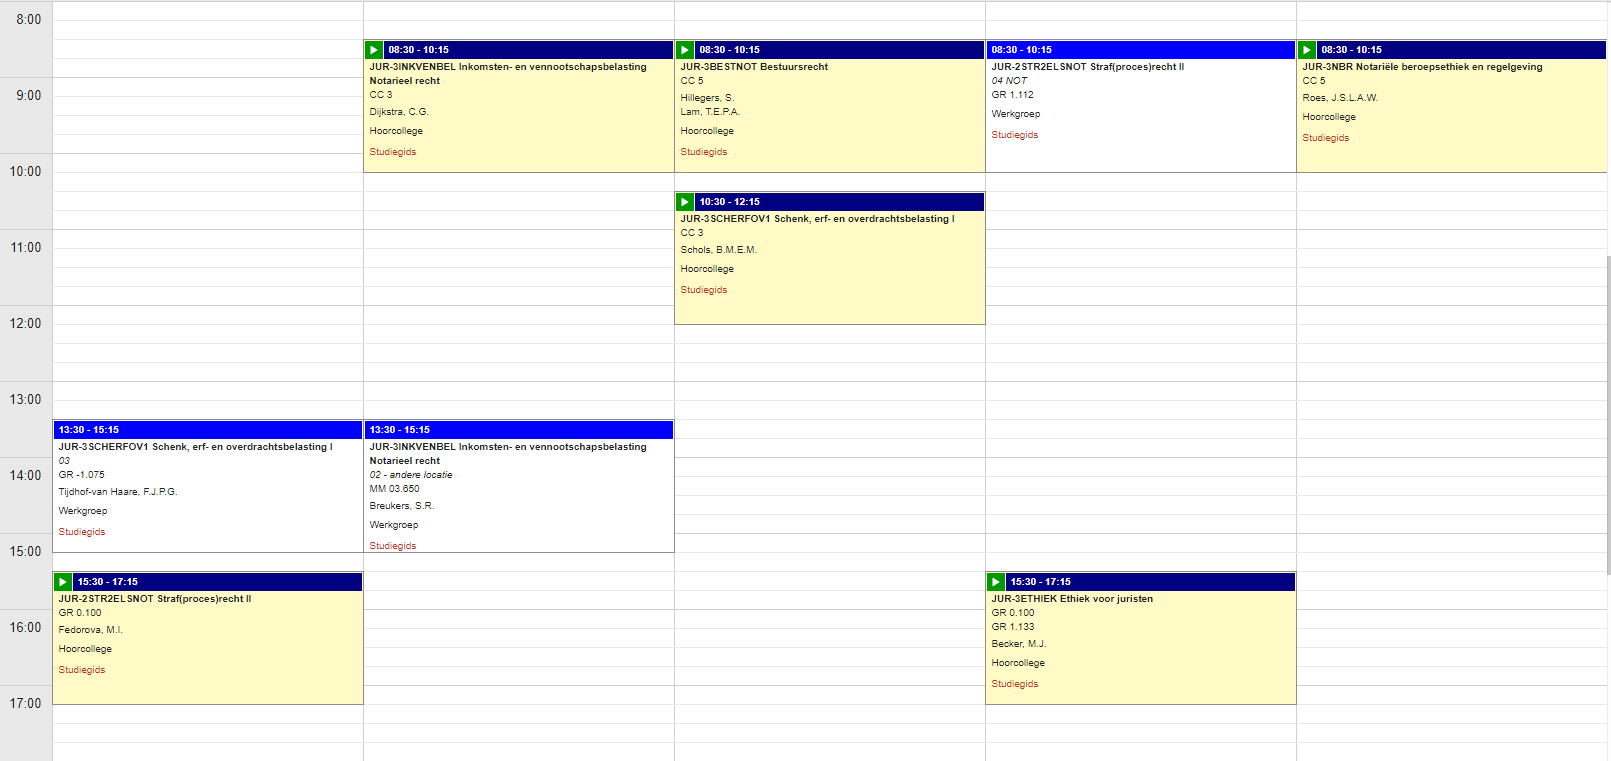Click green play icon on Bestuursrecht lecture
The height and width of the screenshot is (761, 1611).
click(685, 50)
